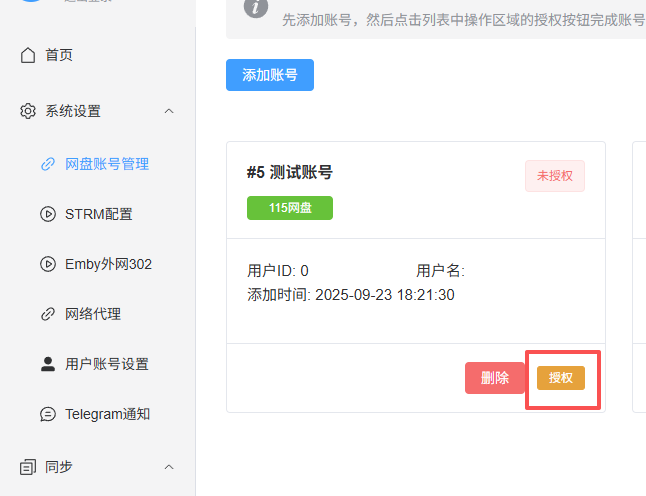Click the '#5 测试账号' card title

coord(290,172)
